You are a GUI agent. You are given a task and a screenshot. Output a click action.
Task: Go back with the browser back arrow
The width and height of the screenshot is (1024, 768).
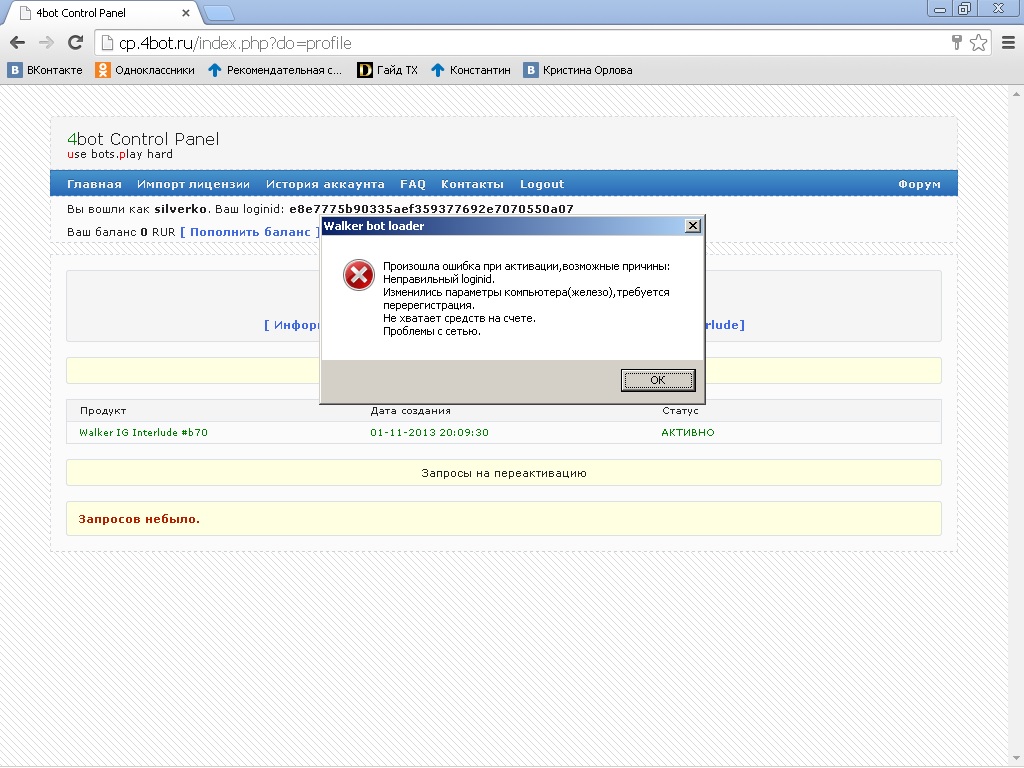click(x=18, y=43)
